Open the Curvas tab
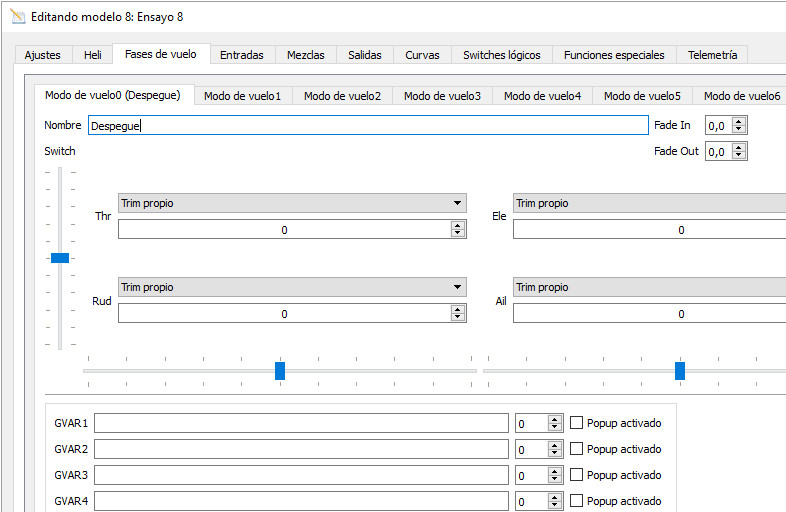786x512 pixels. (422, 55)
